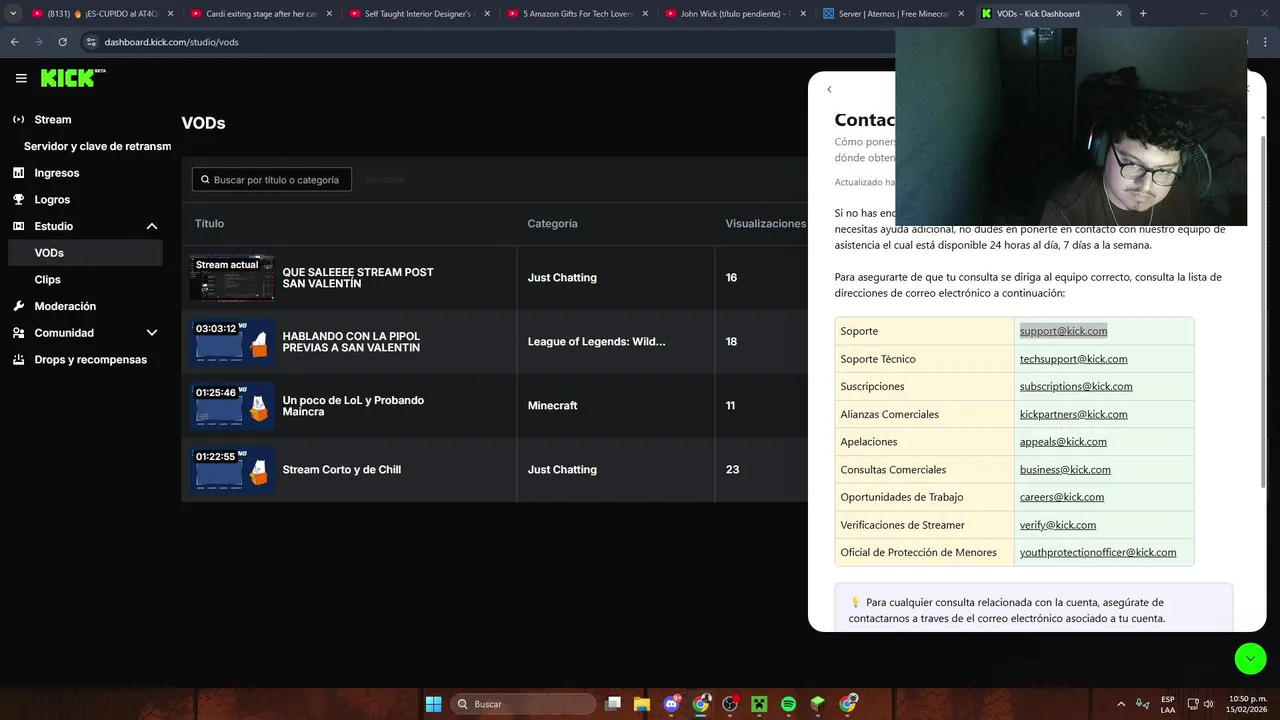The width and height of the screenshot is (1280, 720).
Task: Switch to John Wick (título pendiente) tab
Action: click(x=735, y=14)
